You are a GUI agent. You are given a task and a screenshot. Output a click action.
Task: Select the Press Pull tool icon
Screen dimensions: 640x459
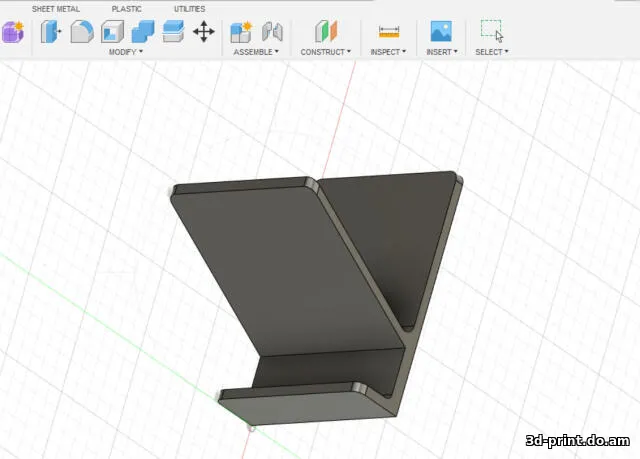point(51,31)
